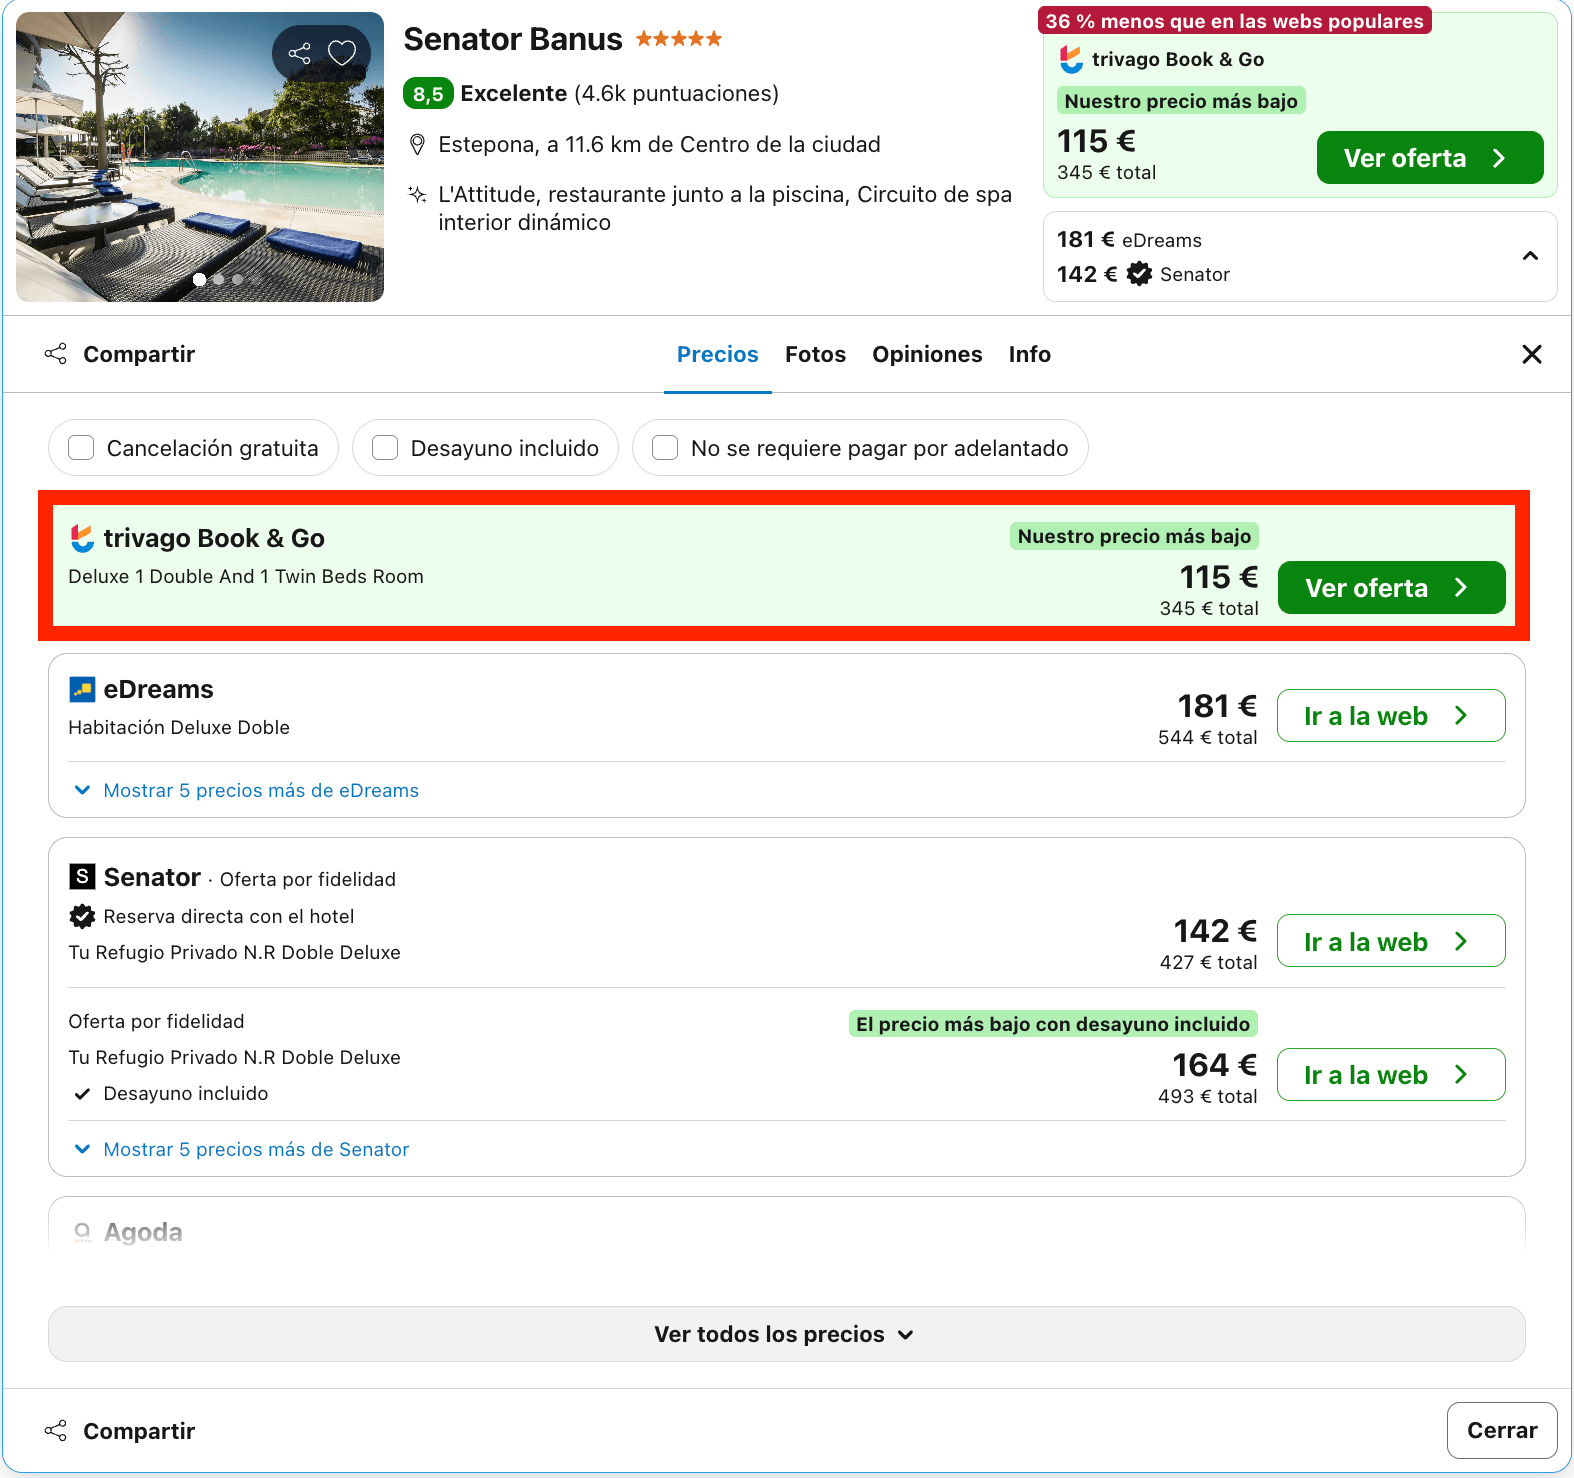Click the location pin icon beside Estepona
1574x1478 pixels.
pyautogui.click(x=418, y=145)
